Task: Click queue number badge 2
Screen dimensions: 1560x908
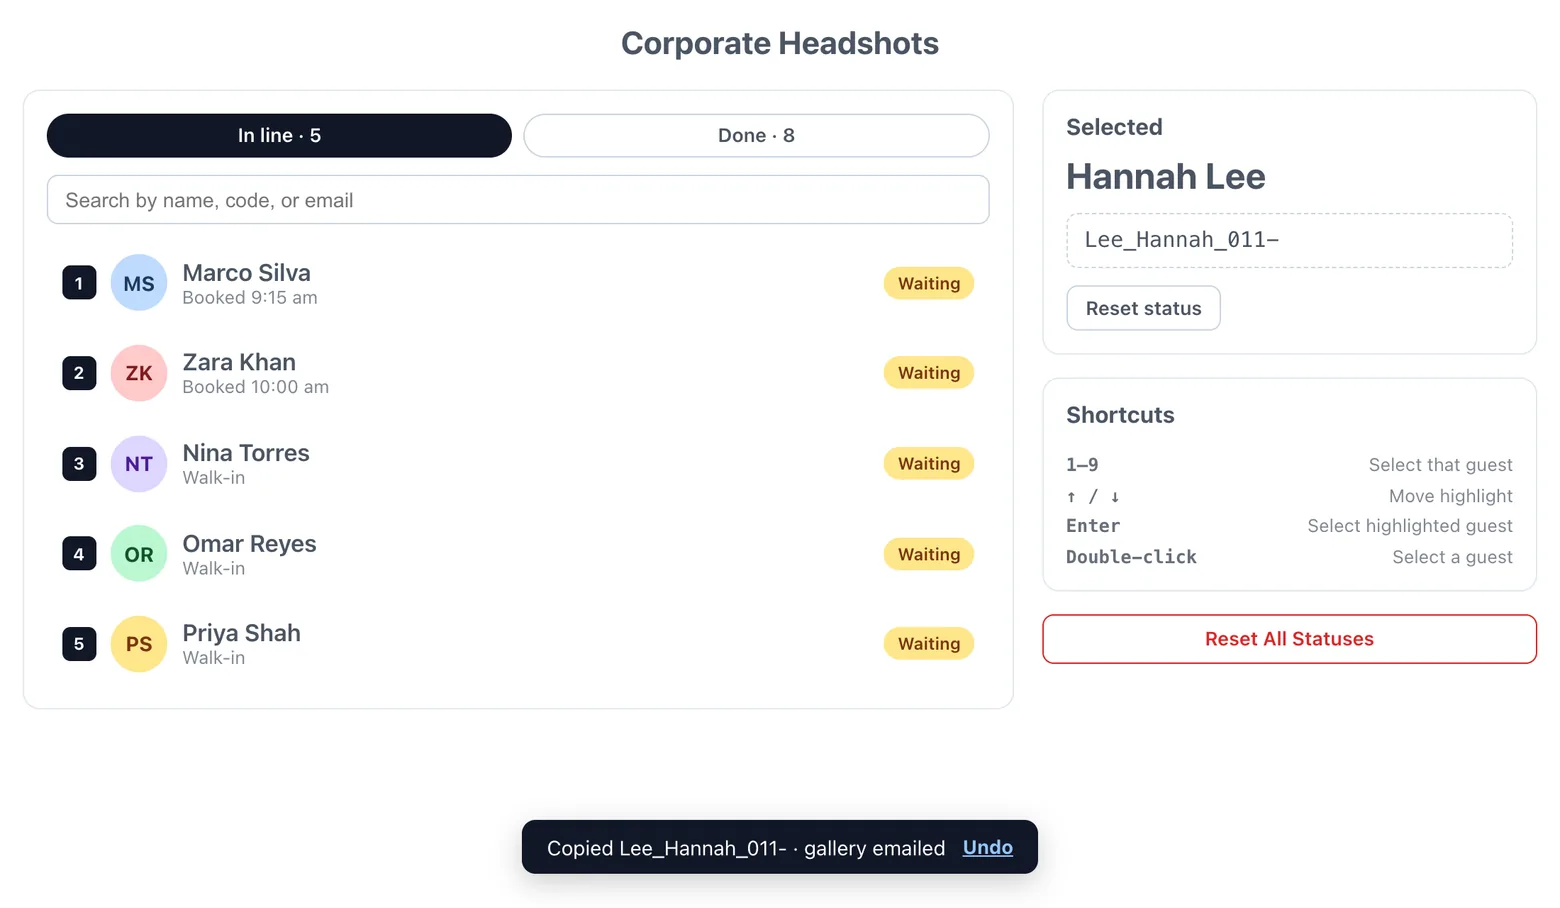Action: [79, 373]
